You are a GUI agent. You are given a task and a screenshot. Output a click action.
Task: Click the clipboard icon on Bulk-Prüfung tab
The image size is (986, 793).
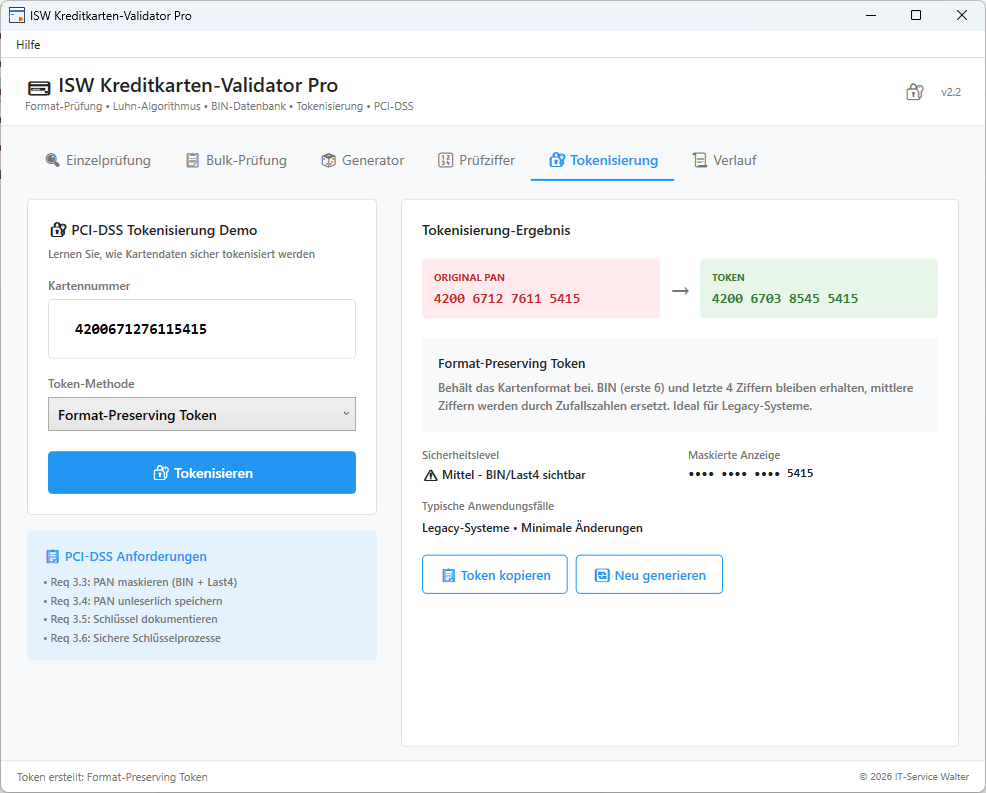pyautogui.click(x=193, y=160)
